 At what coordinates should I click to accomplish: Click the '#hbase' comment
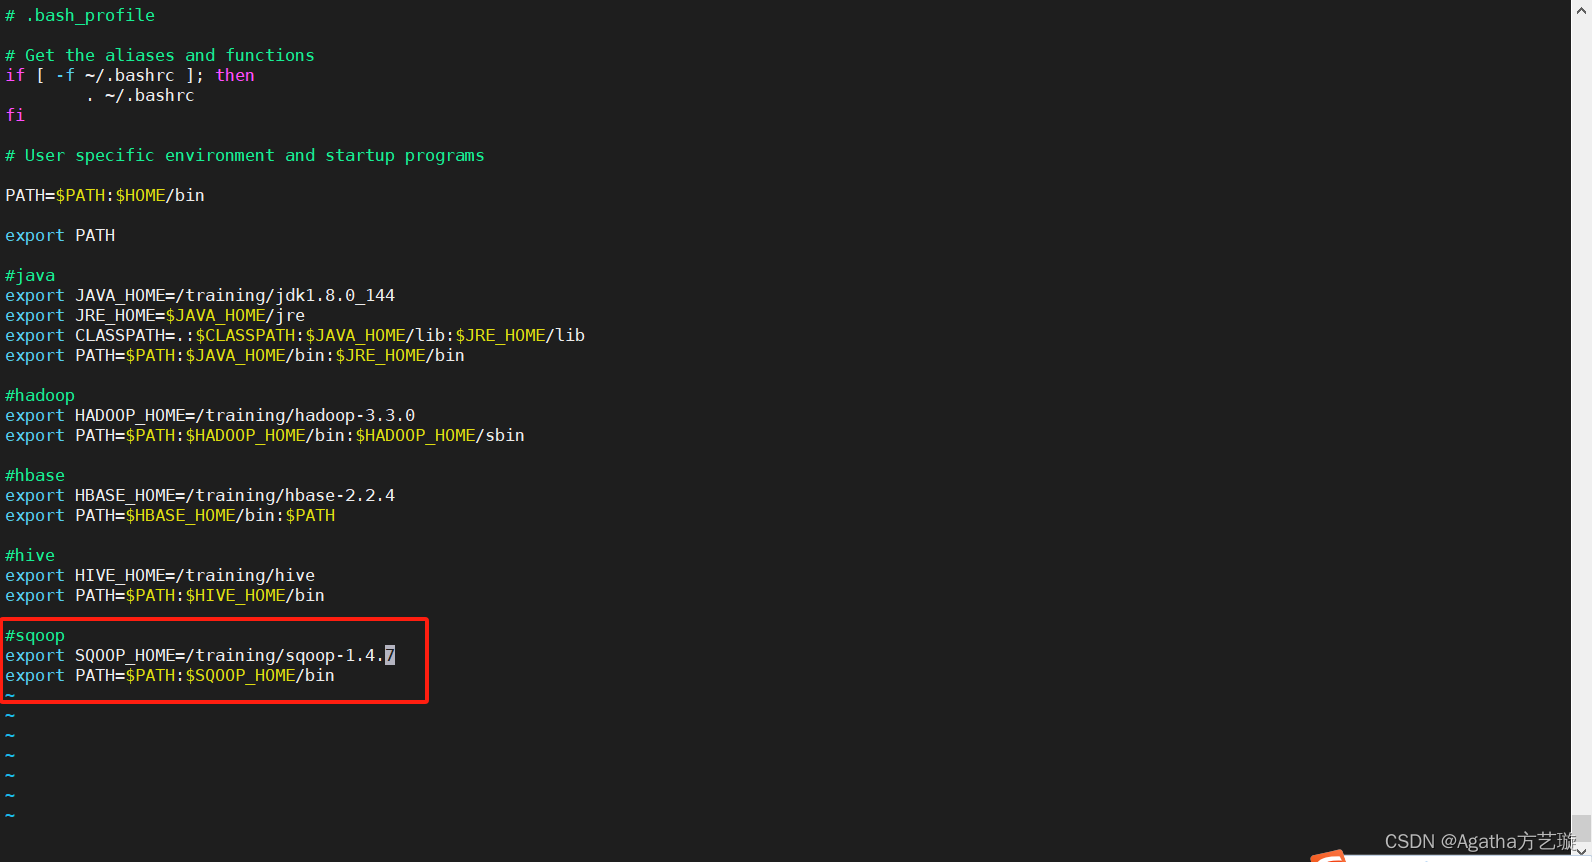tap(35, 475)
